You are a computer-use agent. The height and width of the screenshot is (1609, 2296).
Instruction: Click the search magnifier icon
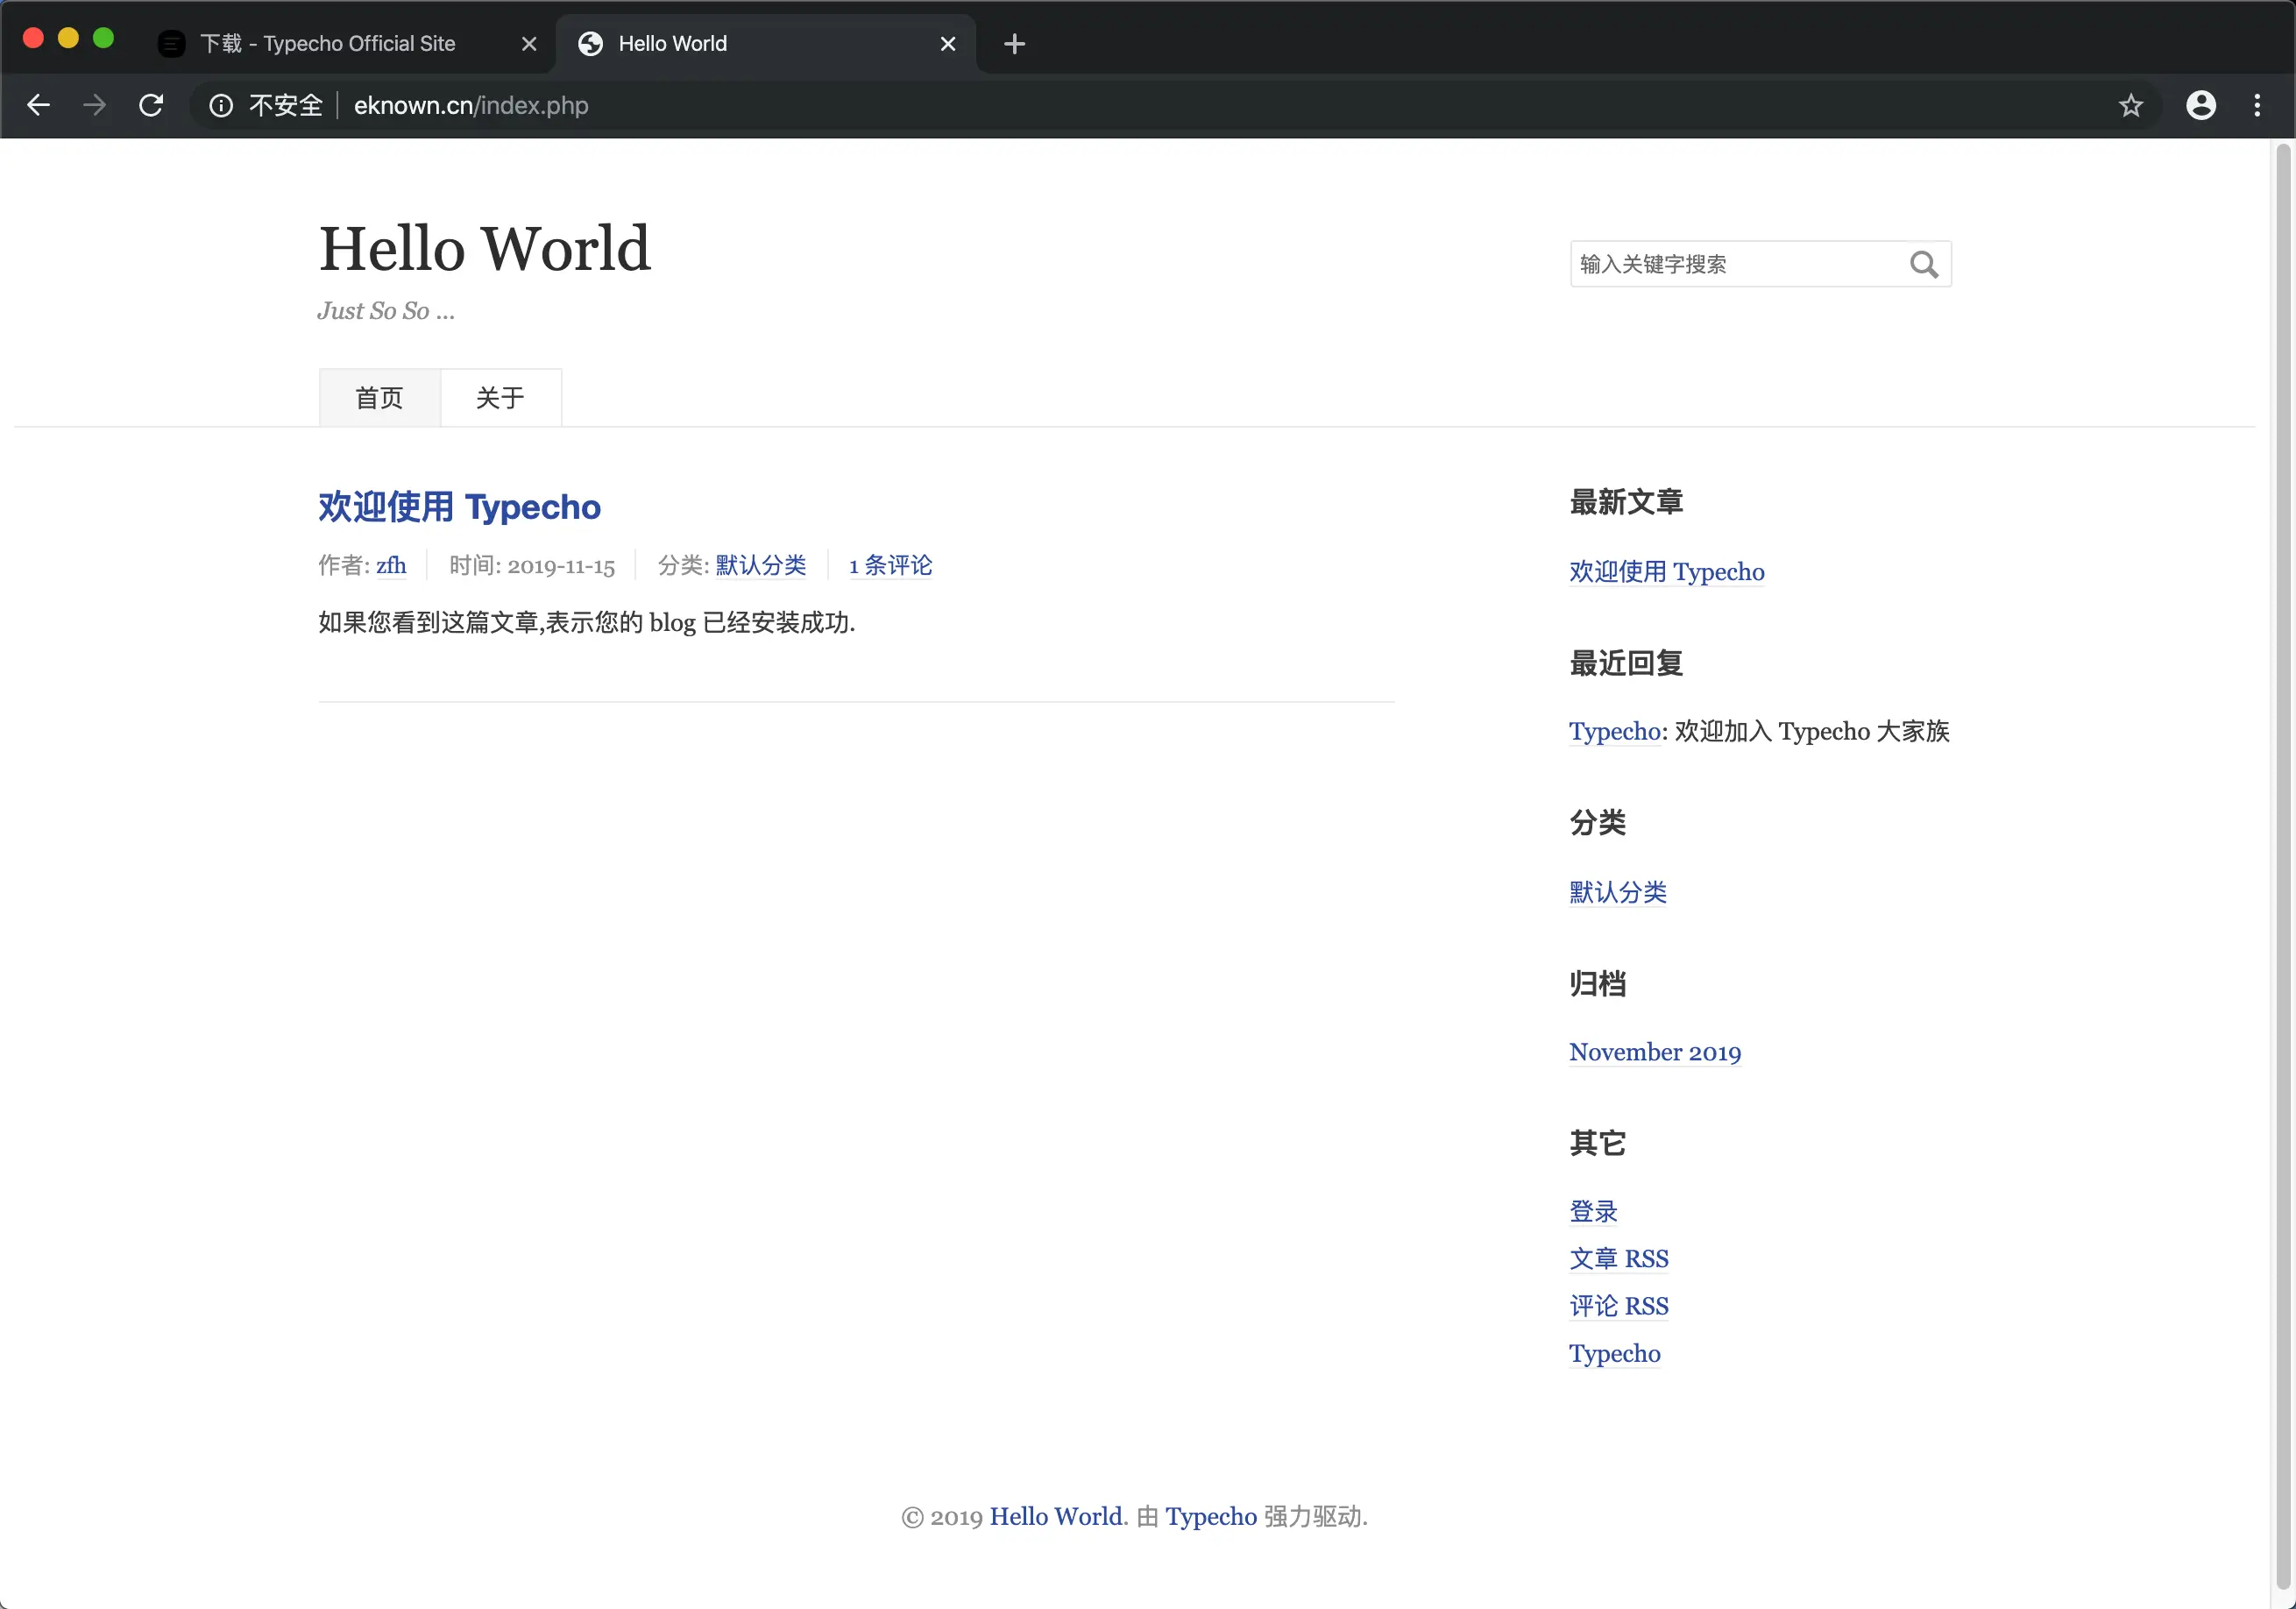1923,264
